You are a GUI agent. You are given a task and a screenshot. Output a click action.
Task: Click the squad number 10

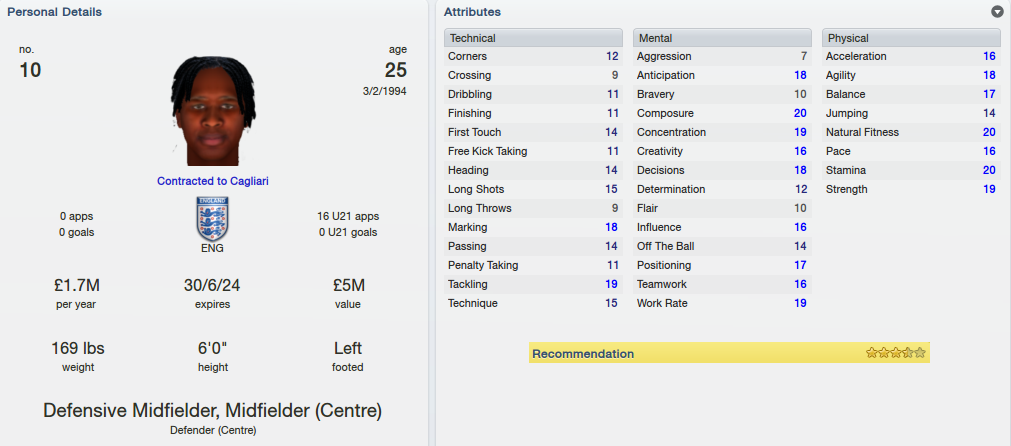coord(30,70)
